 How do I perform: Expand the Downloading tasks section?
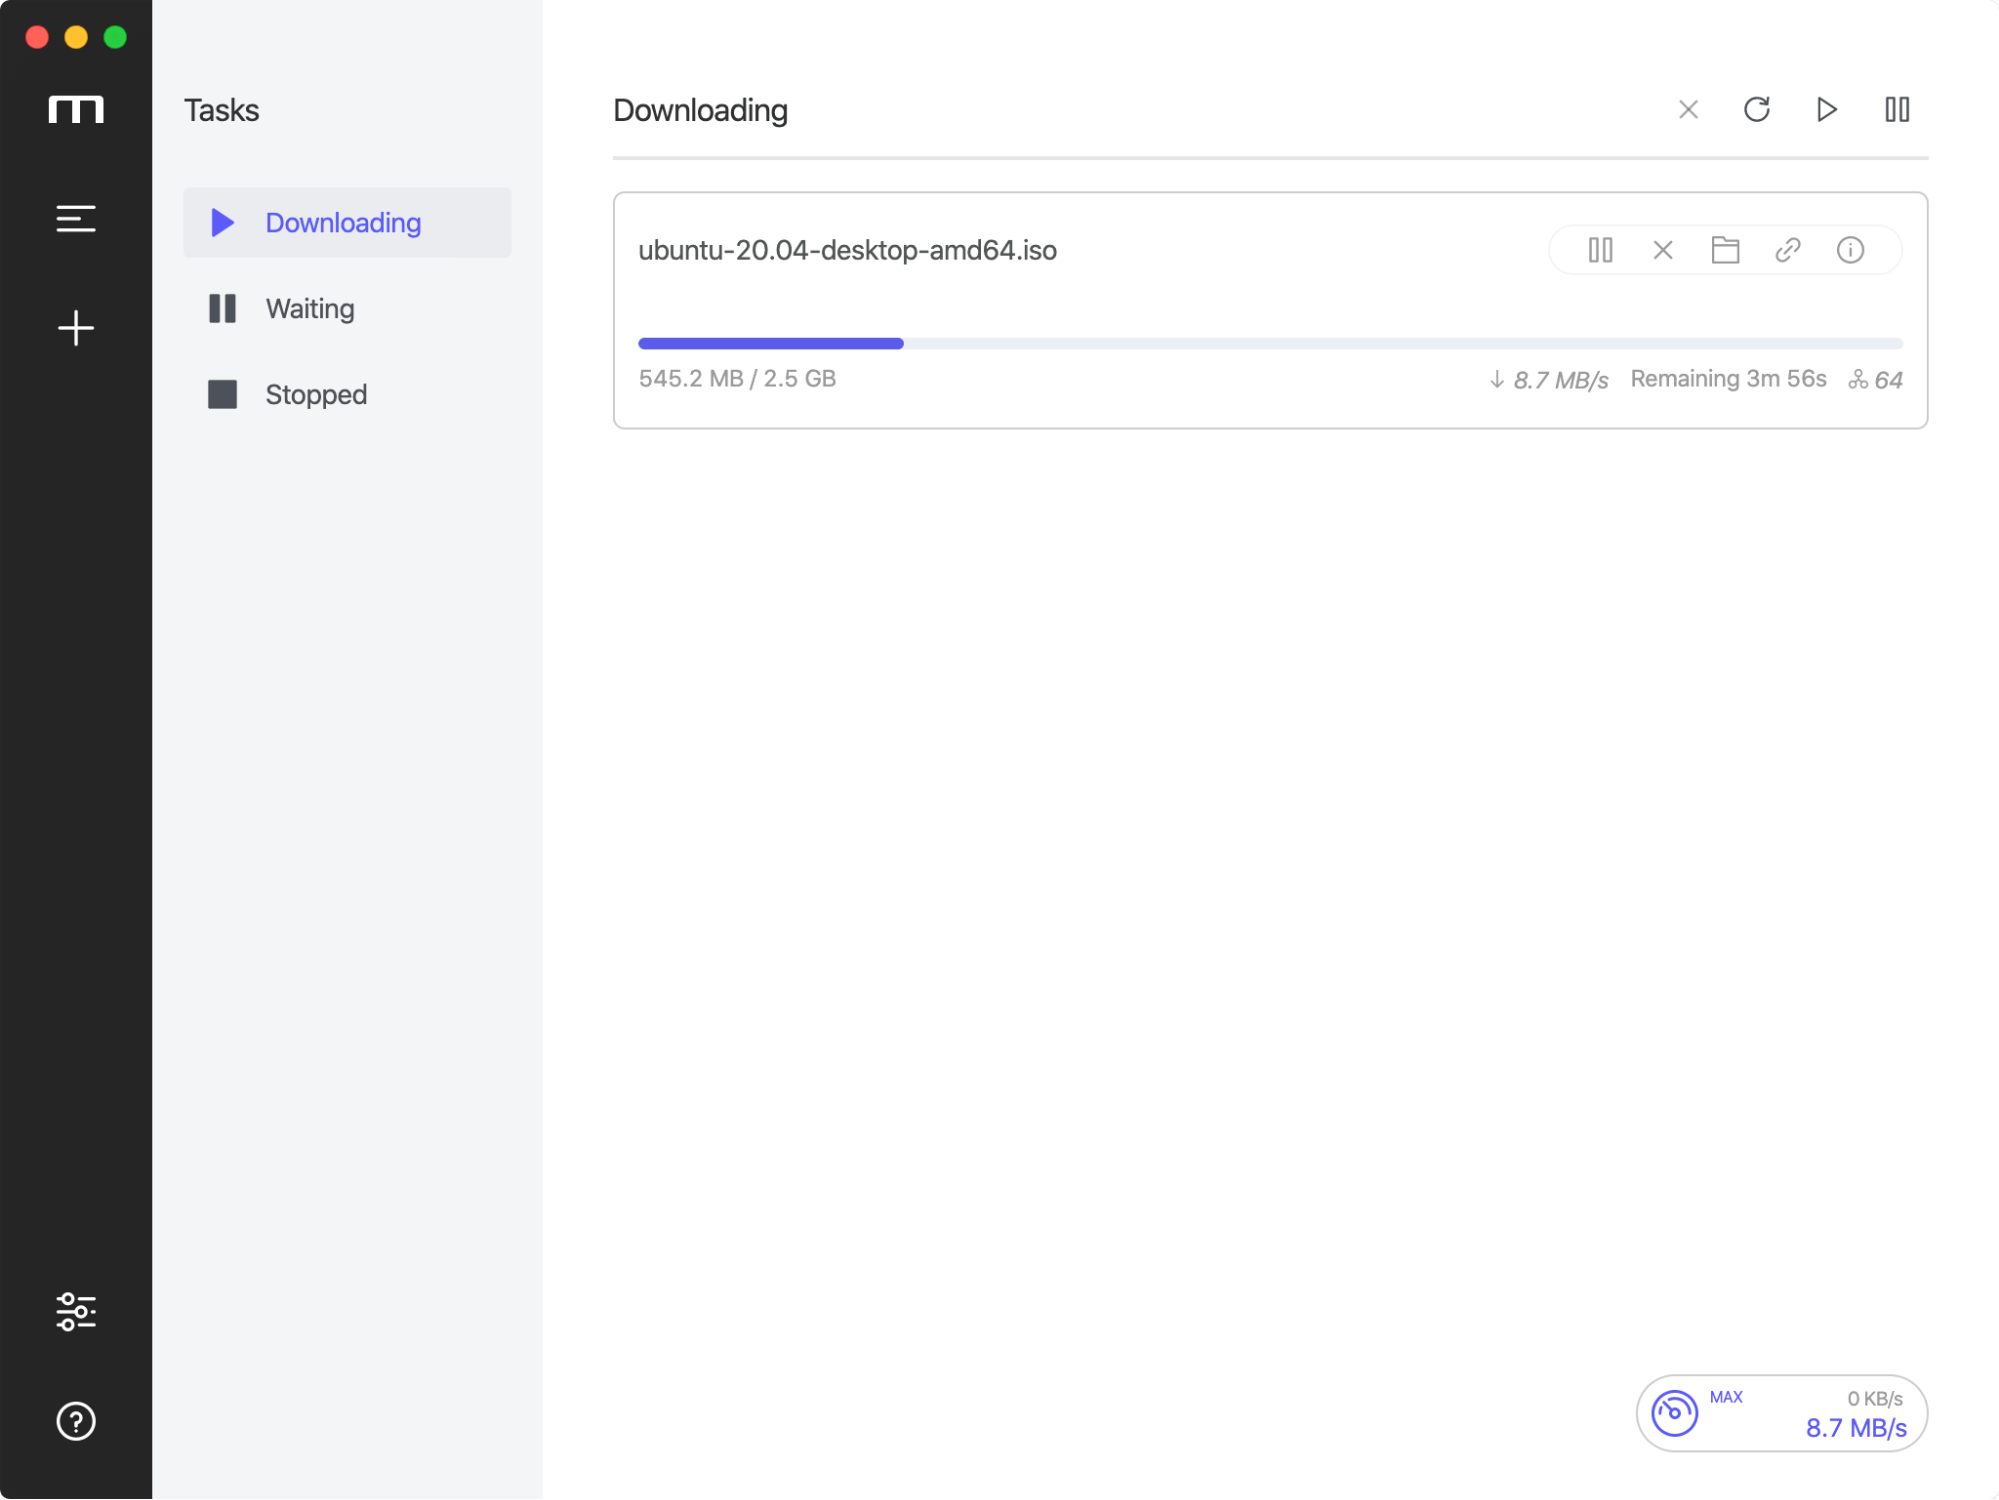pos(347,222)
